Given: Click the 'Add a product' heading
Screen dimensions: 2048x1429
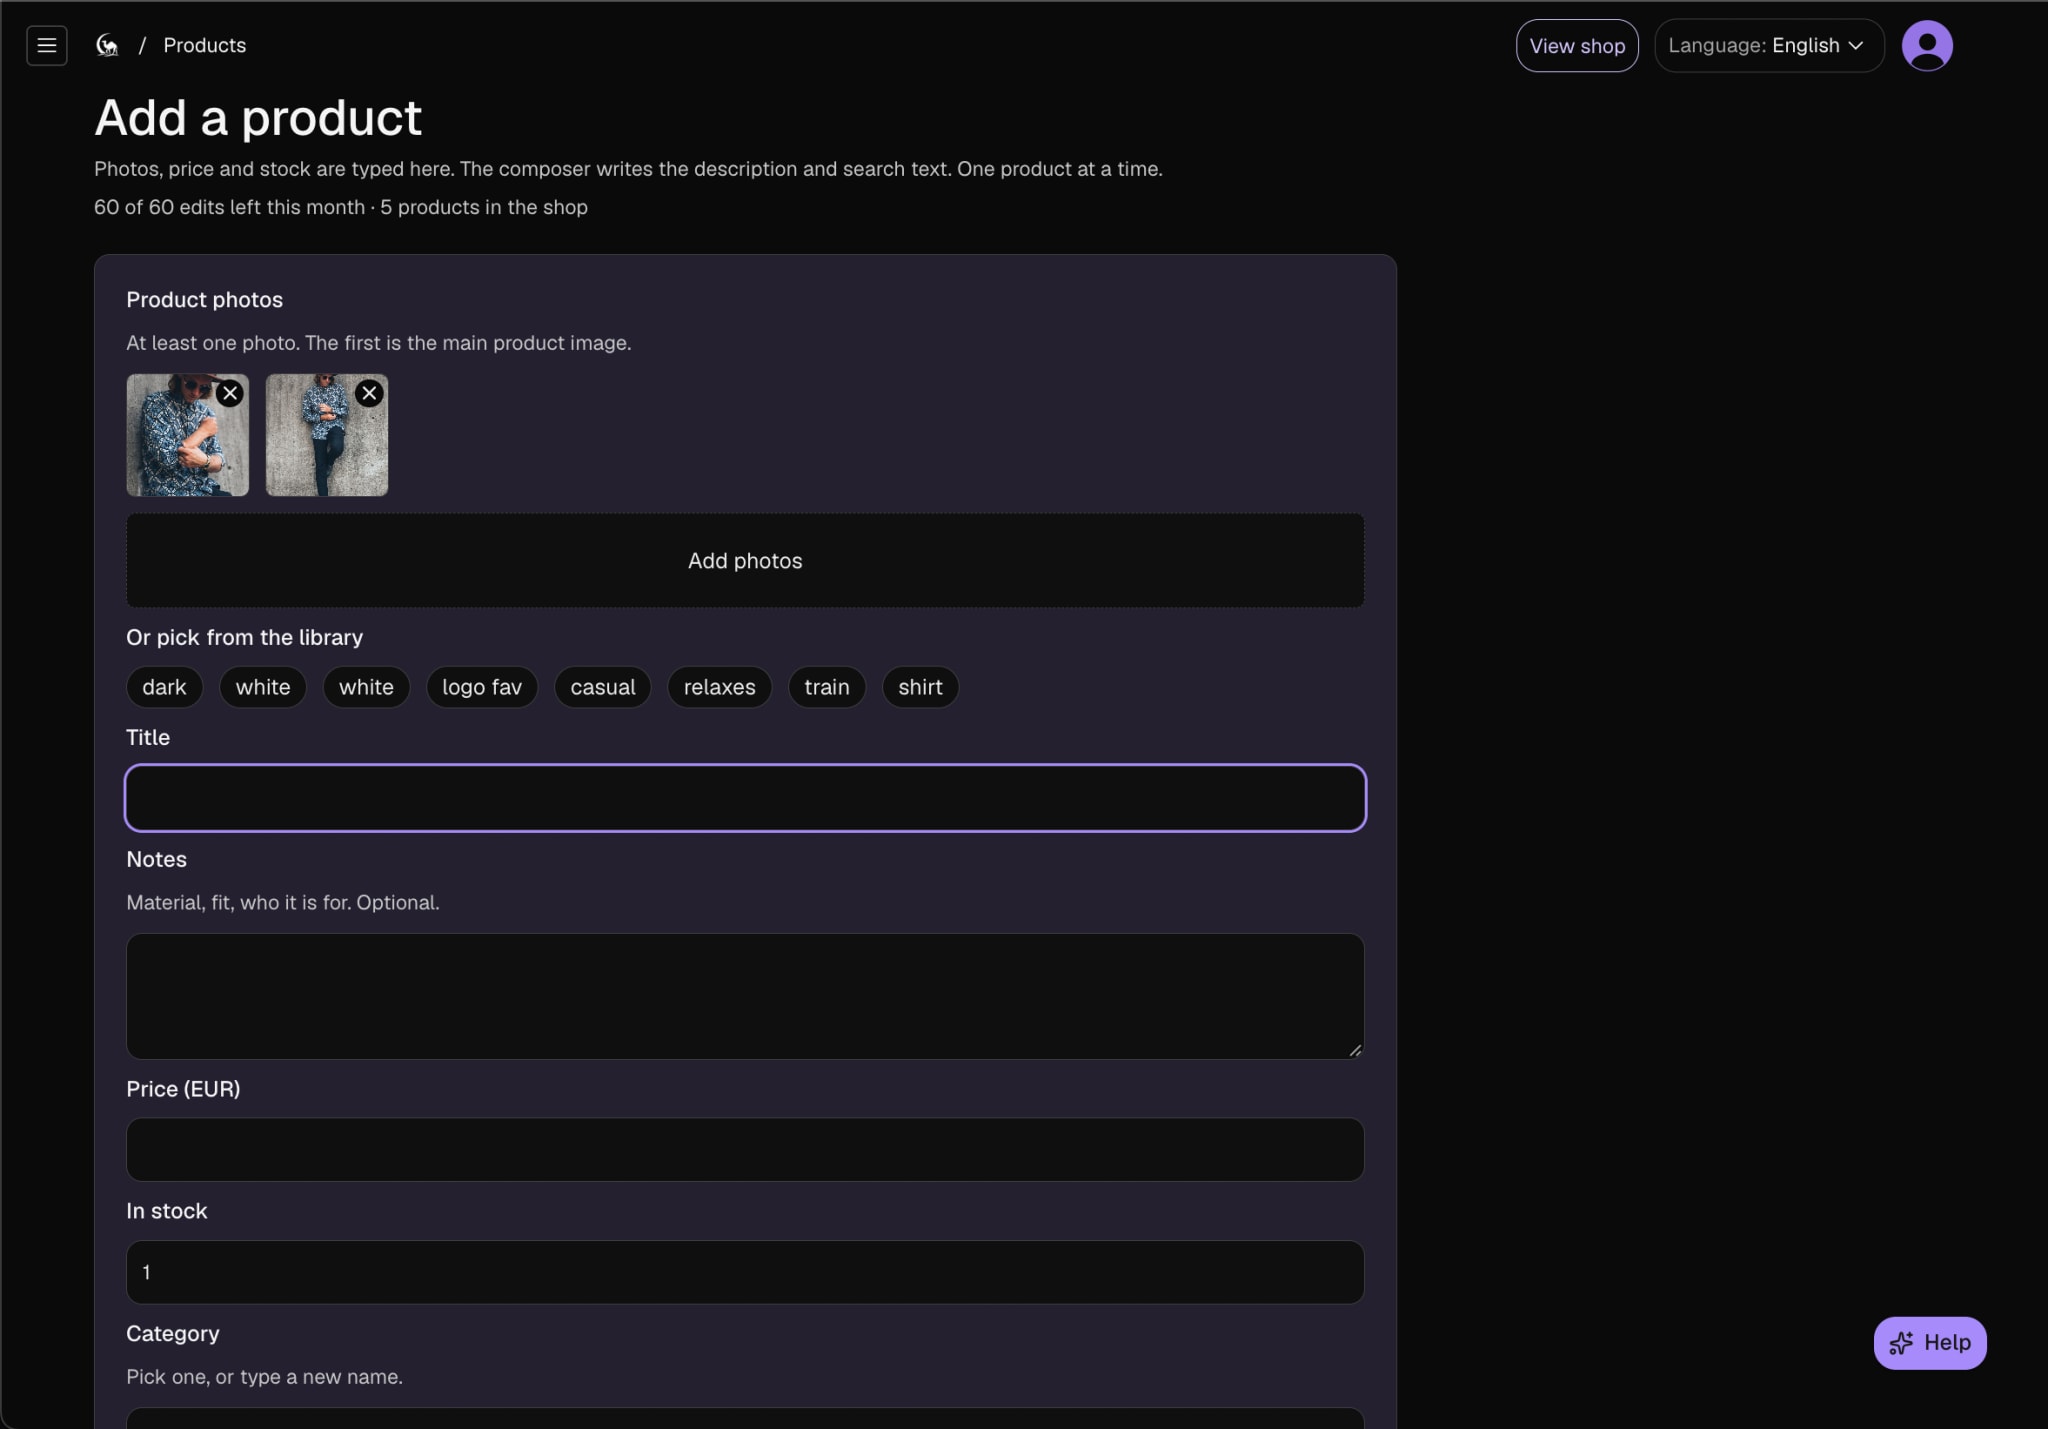Looking at the screenshot, I should 258,117.
